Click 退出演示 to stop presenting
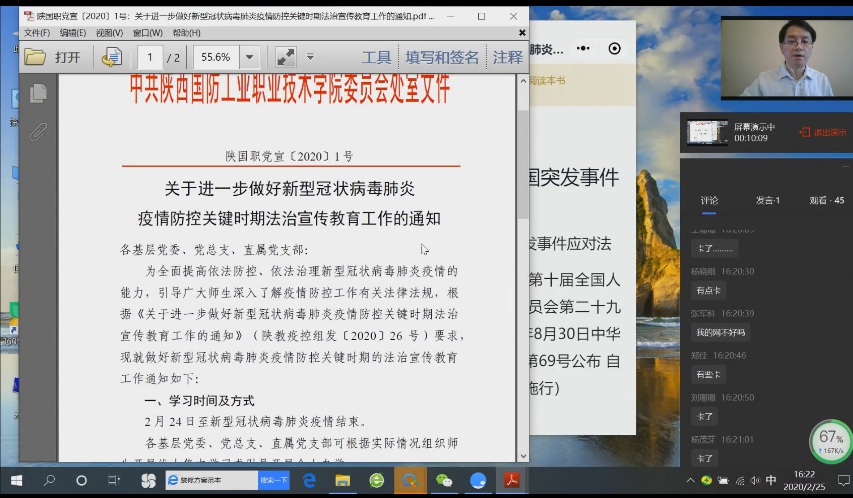Screen dimensions: 853x498 (821, 132)
